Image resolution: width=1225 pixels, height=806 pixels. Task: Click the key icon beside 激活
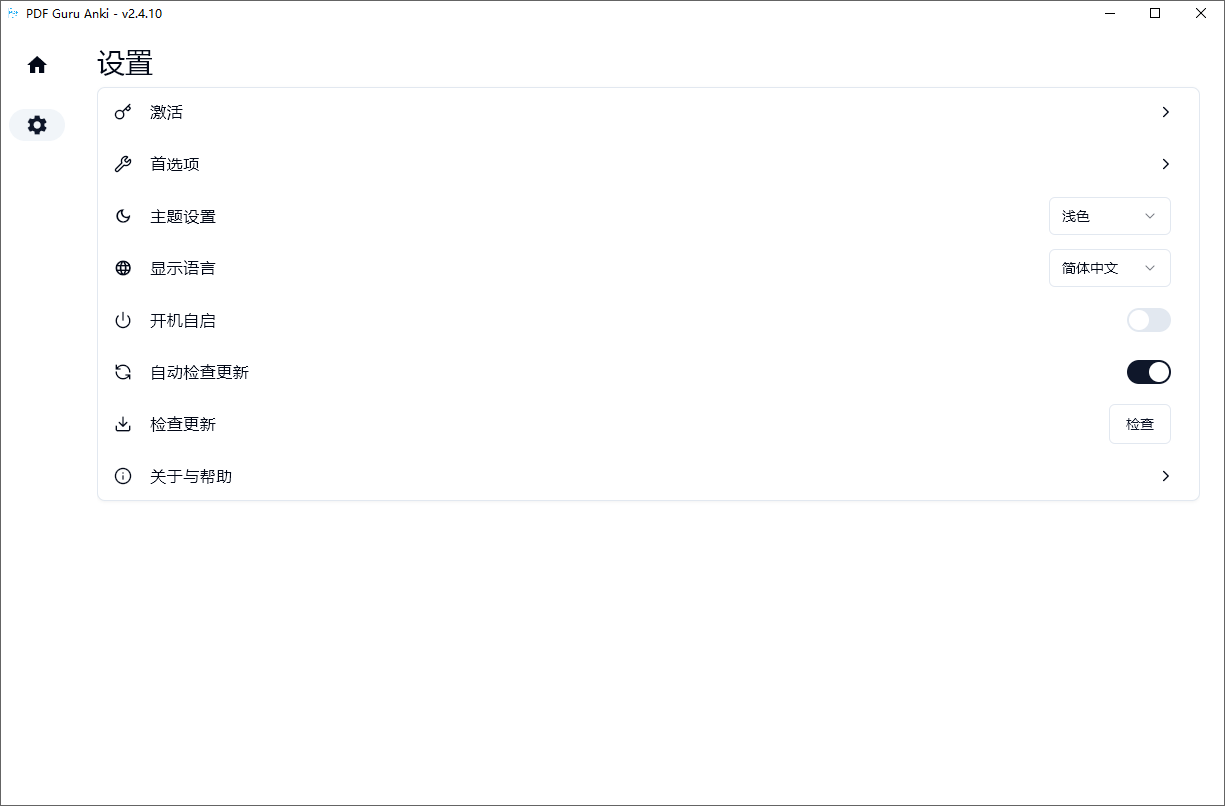point(123,112)
